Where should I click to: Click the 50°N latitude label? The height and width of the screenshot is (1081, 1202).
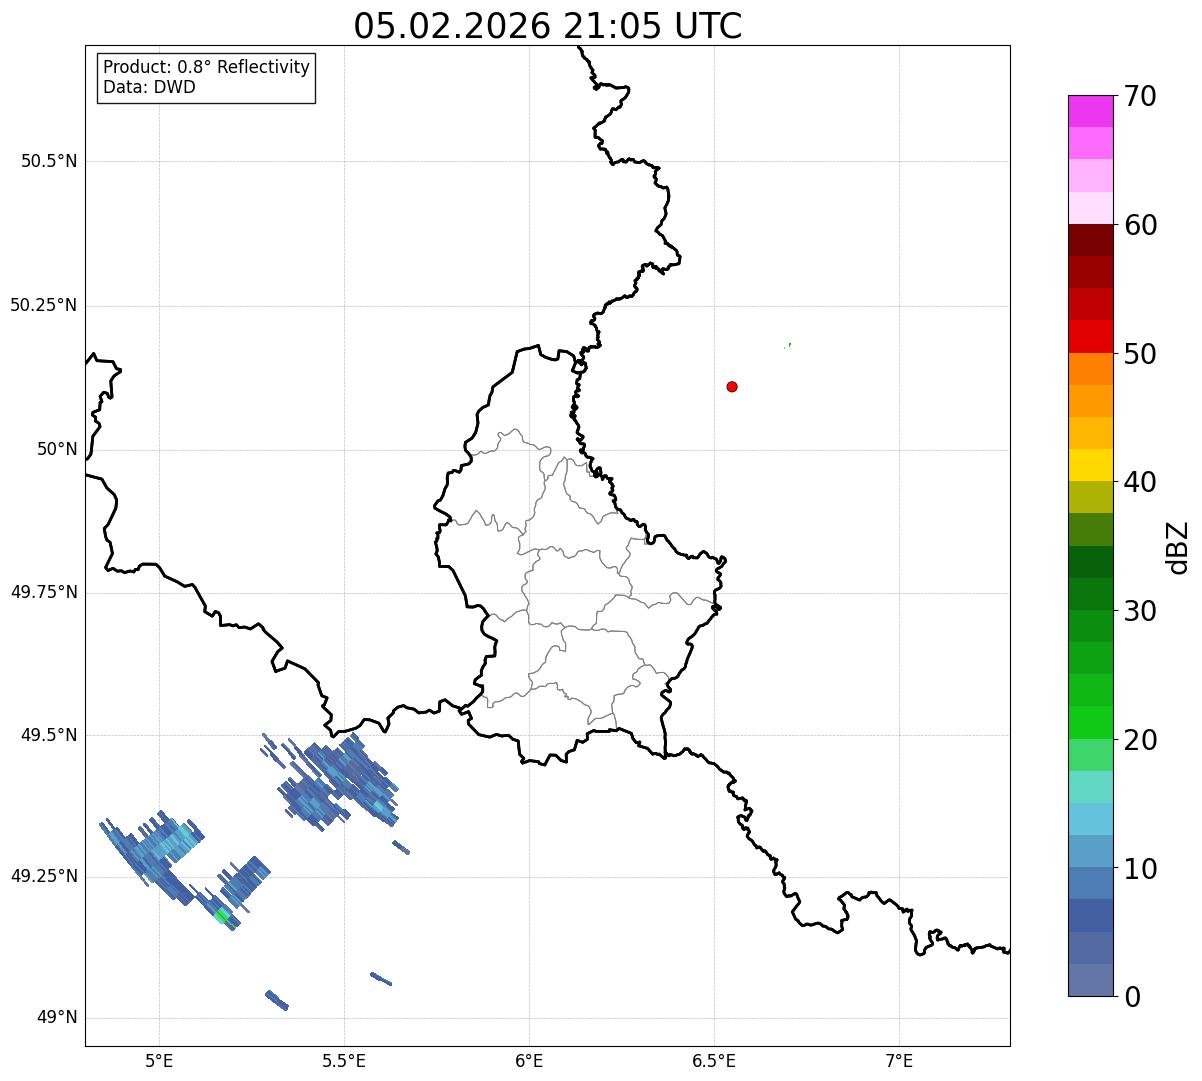pyautogui.click(x=57, y=450)
